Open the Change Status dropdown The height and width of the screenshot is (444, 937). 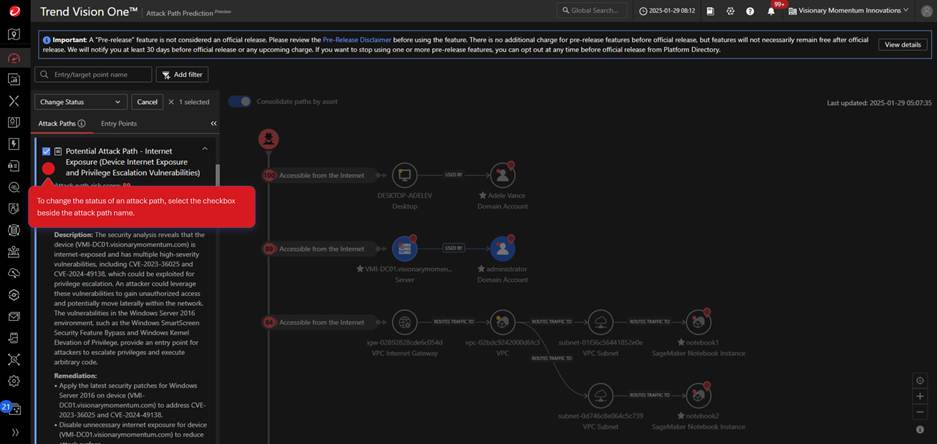81,102
